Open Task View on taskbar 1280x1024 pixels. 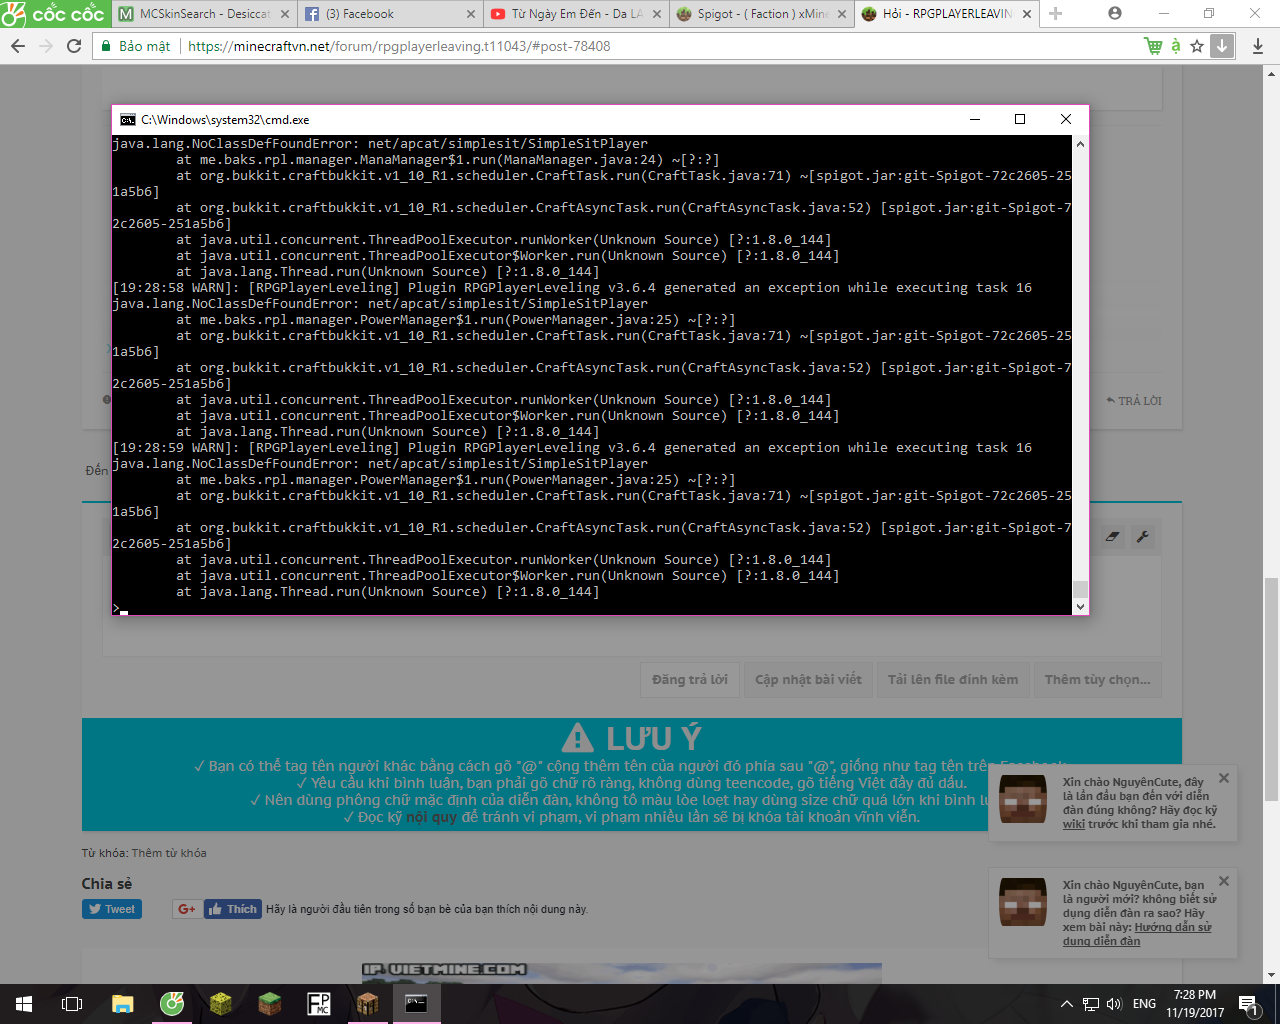click(72, 1004)
